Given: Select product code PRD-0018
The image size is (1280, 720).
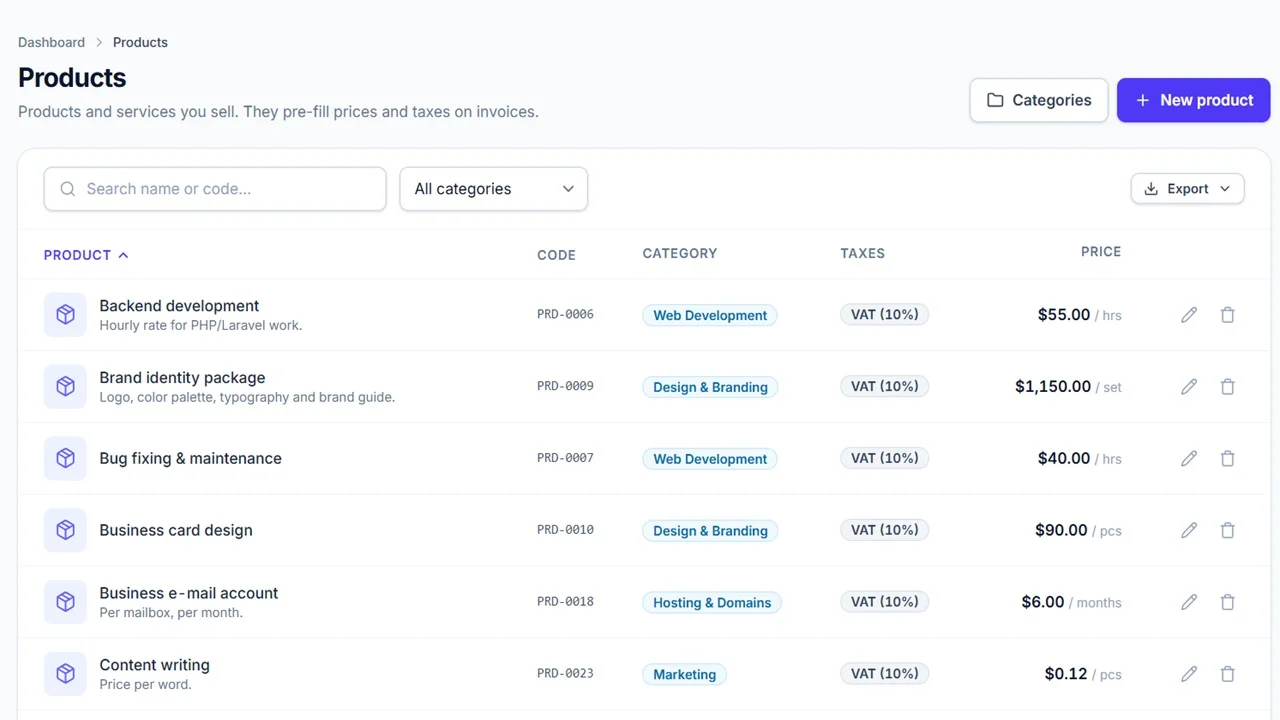Looking at the screenshot, I should click(x=565, y=602).
